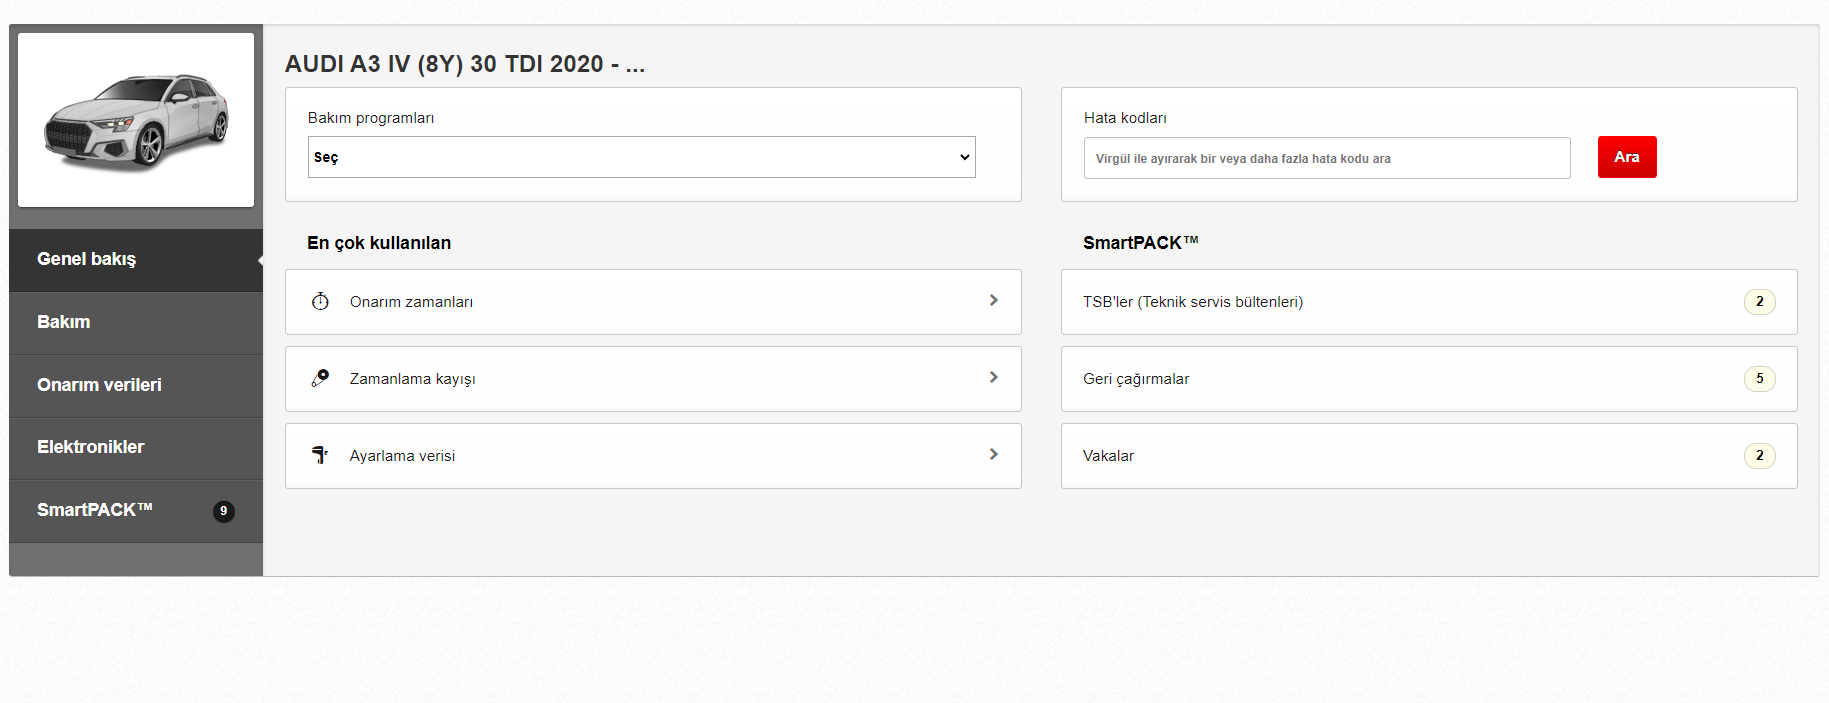This screenshot has height=703, width=1829.
Task: Open Ayarlama verisi link
Action: (x=653, y=456)
